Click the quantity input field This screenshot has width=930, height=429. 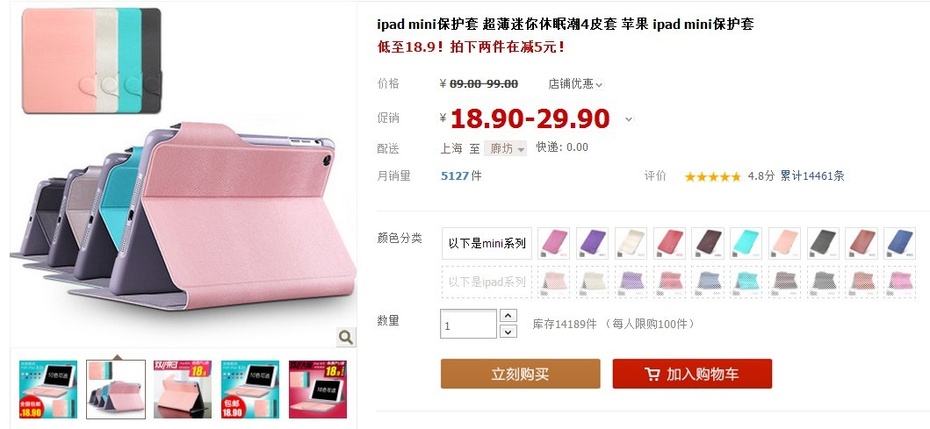pyautogui.click(x=469, y=324)
